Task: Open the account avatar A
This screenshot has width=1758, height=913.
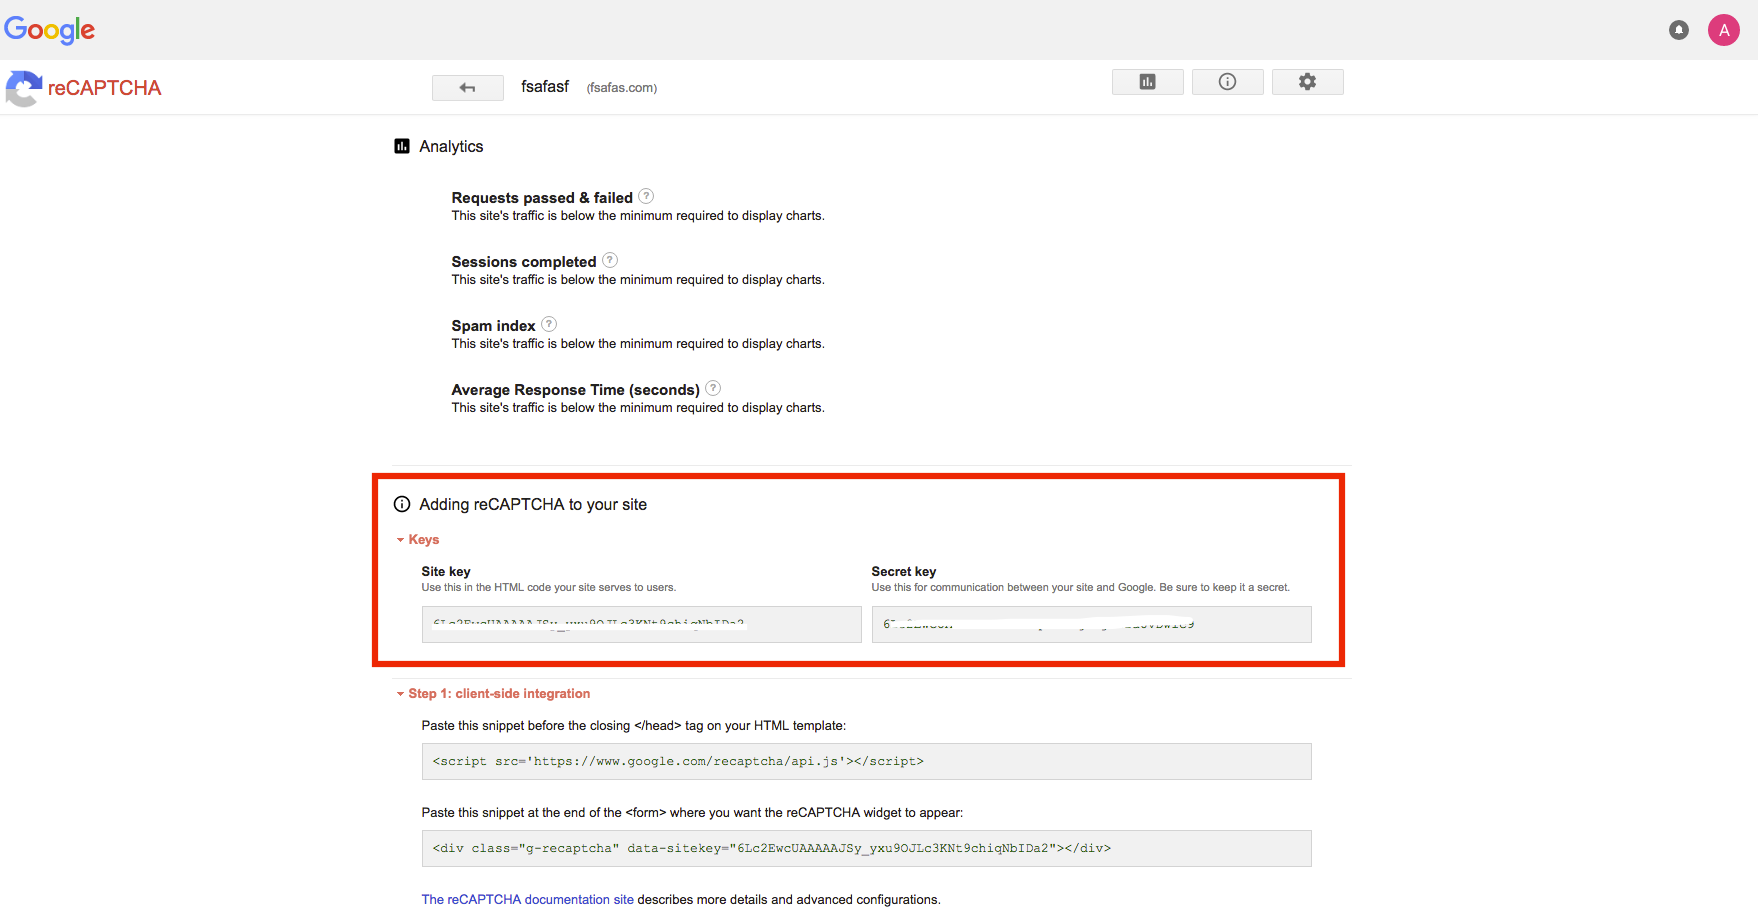Action: tap(1724, 30)
